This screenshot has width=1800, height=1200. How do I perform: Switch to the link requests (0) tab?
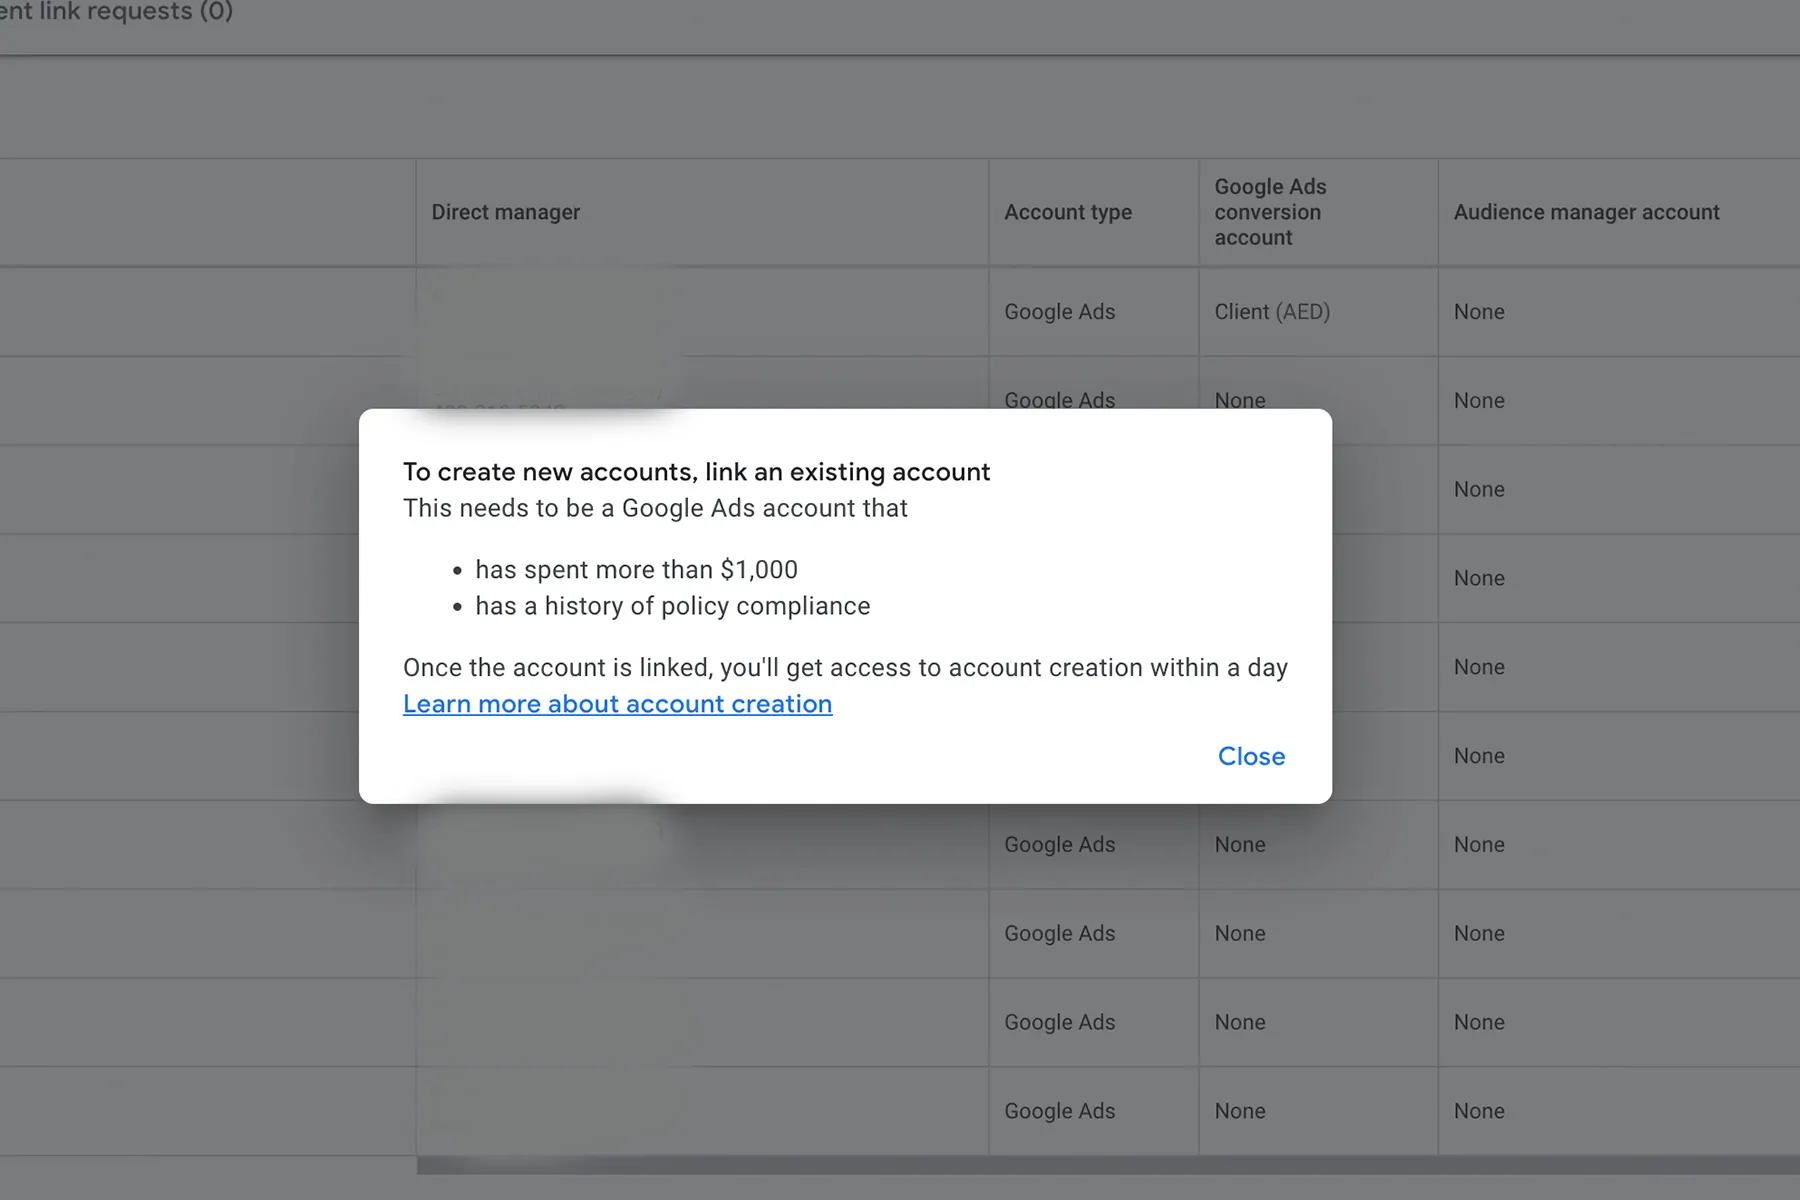click(x=116, y=12)
